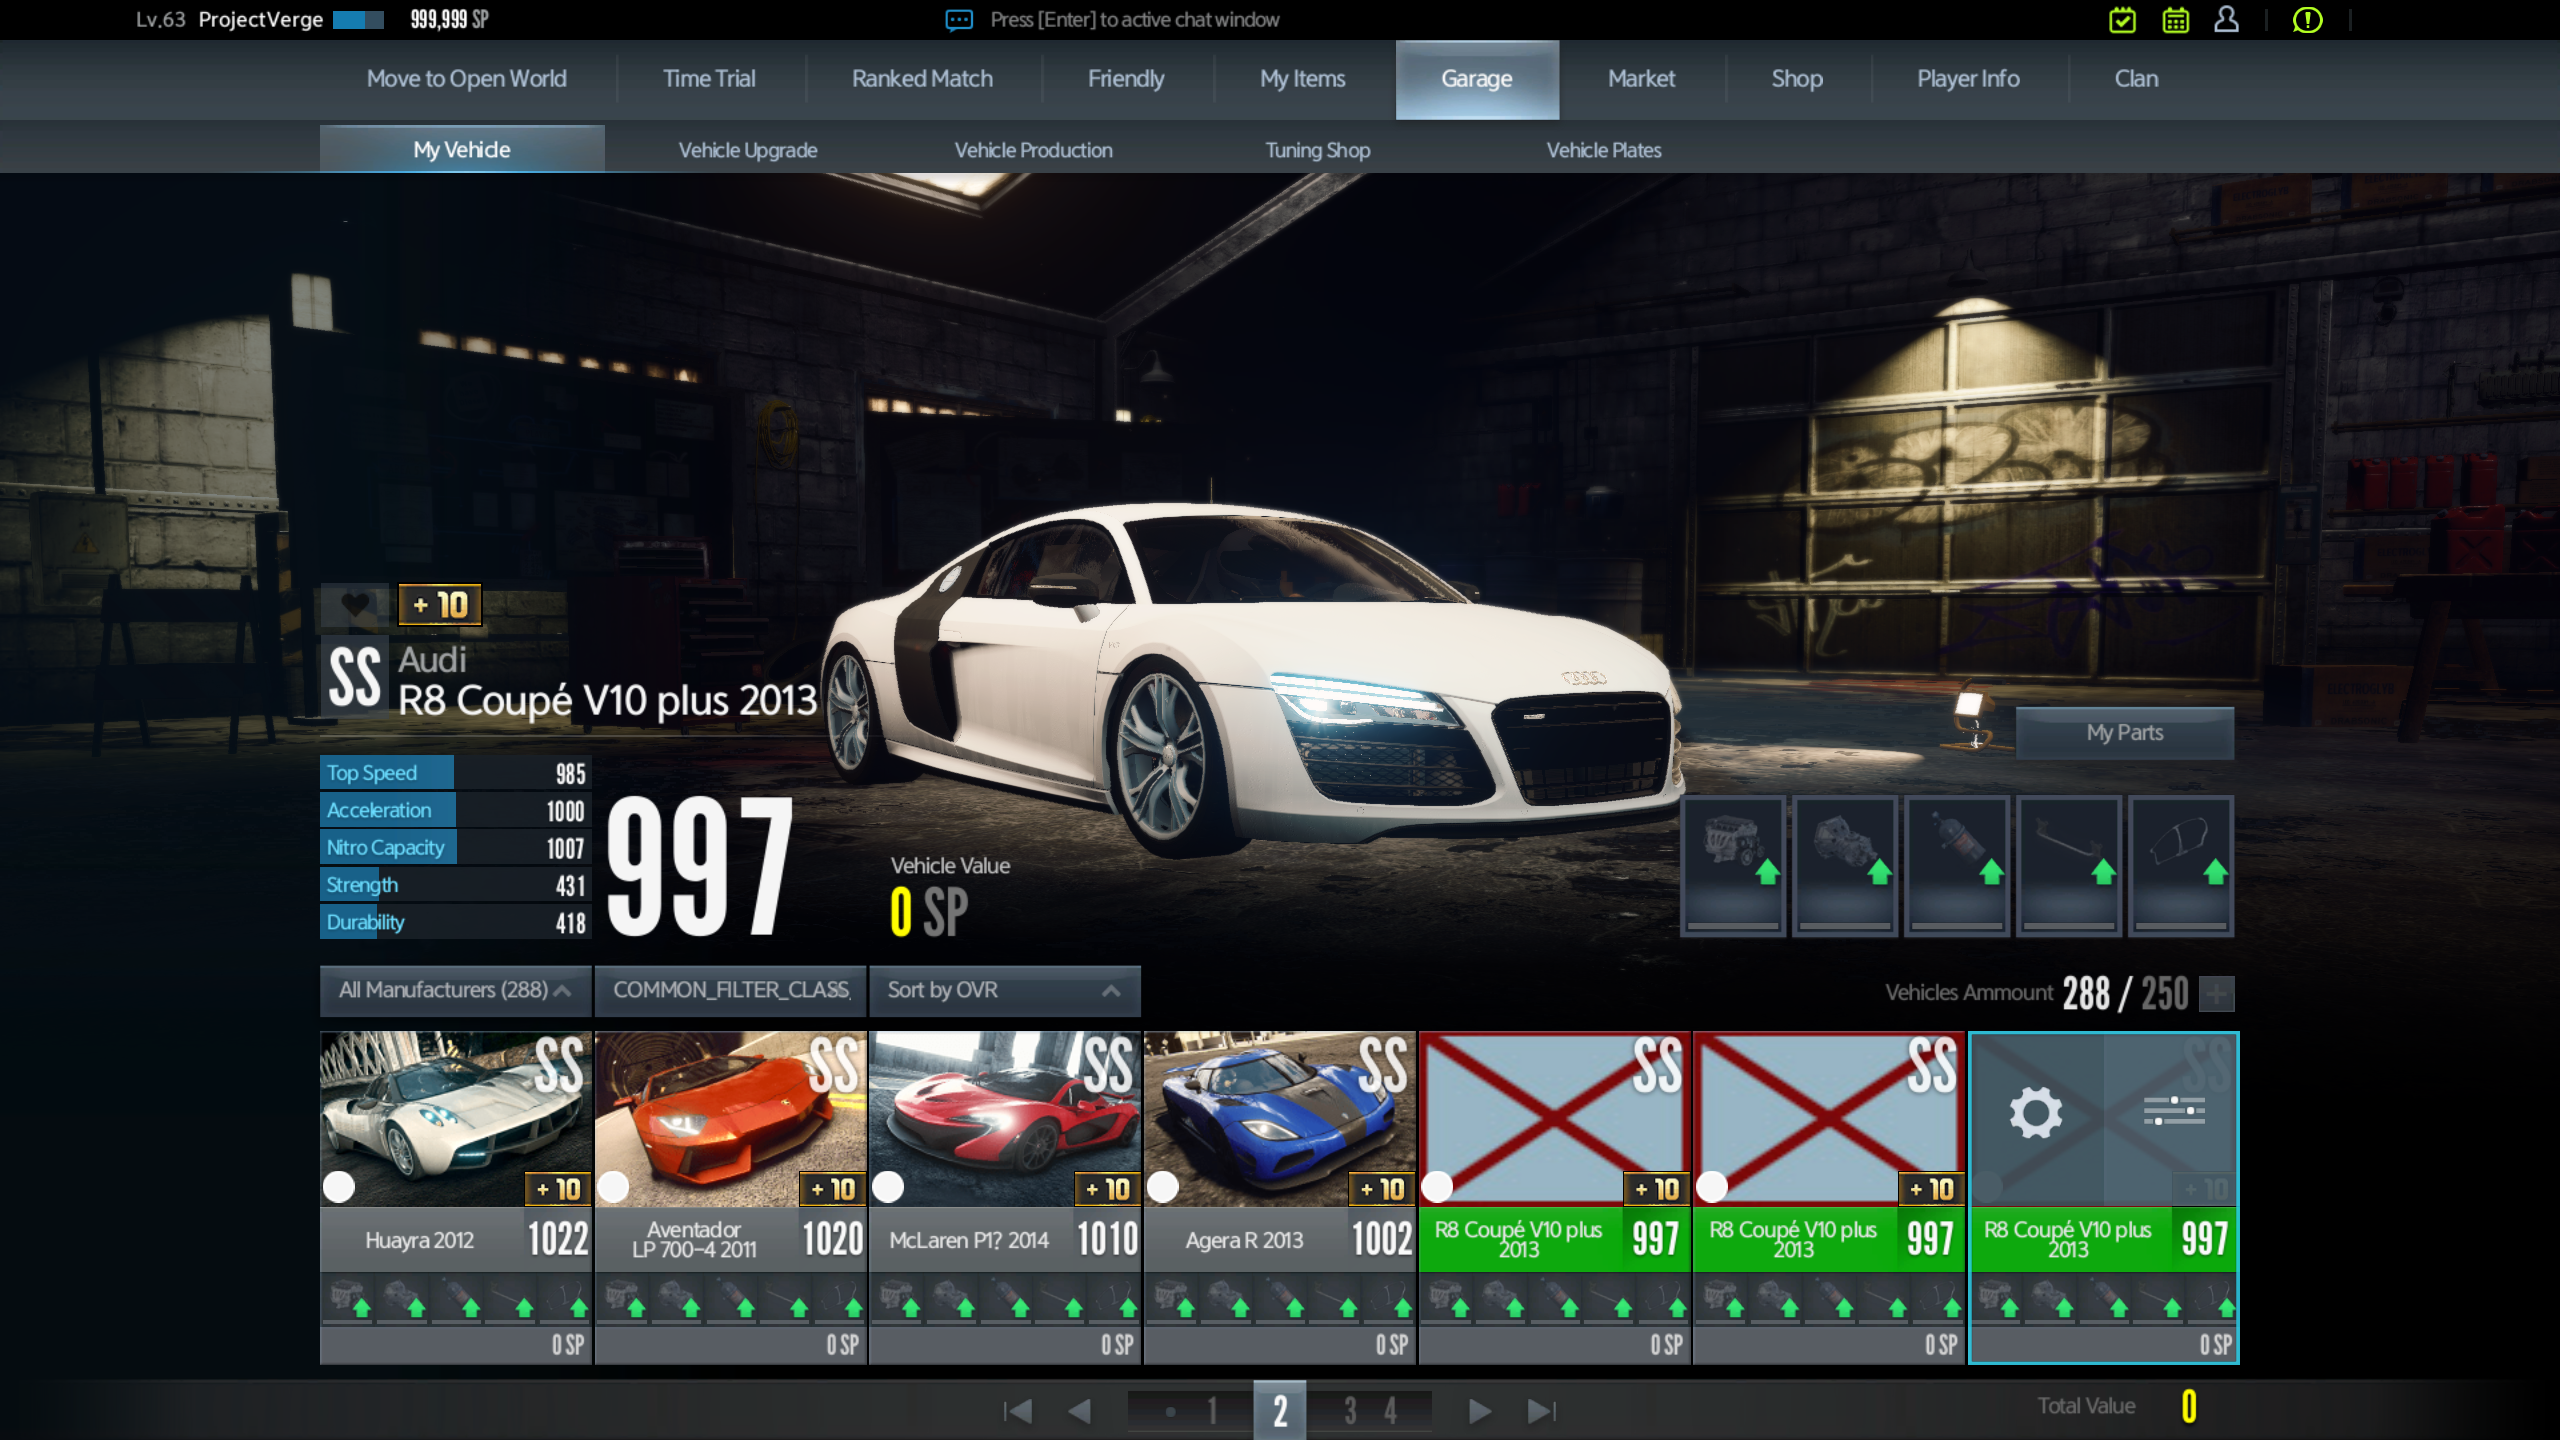This screenshot has width=2560, height=1440.
Task: Click the Nitro Capacity stat bar
Action: pos(456,848)
